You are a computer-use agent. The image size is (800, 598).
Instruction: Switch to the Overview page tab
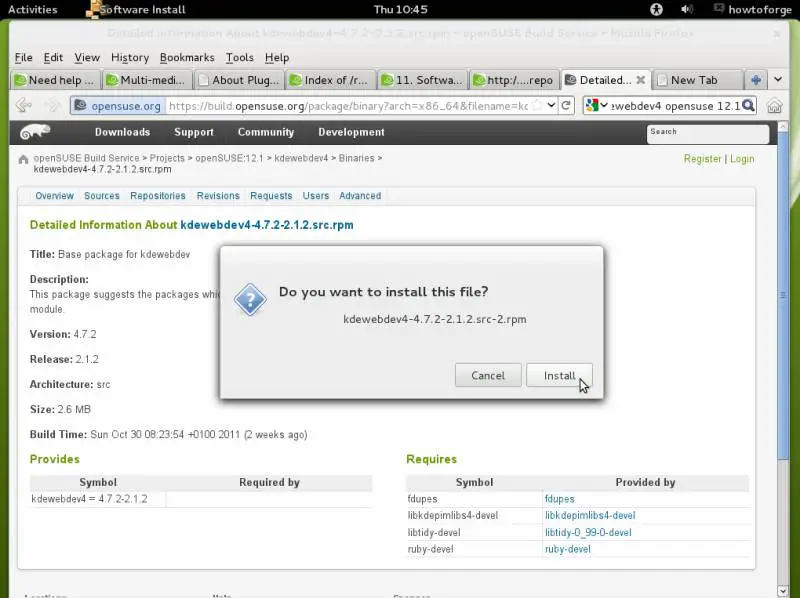click(x=55, y=196)
